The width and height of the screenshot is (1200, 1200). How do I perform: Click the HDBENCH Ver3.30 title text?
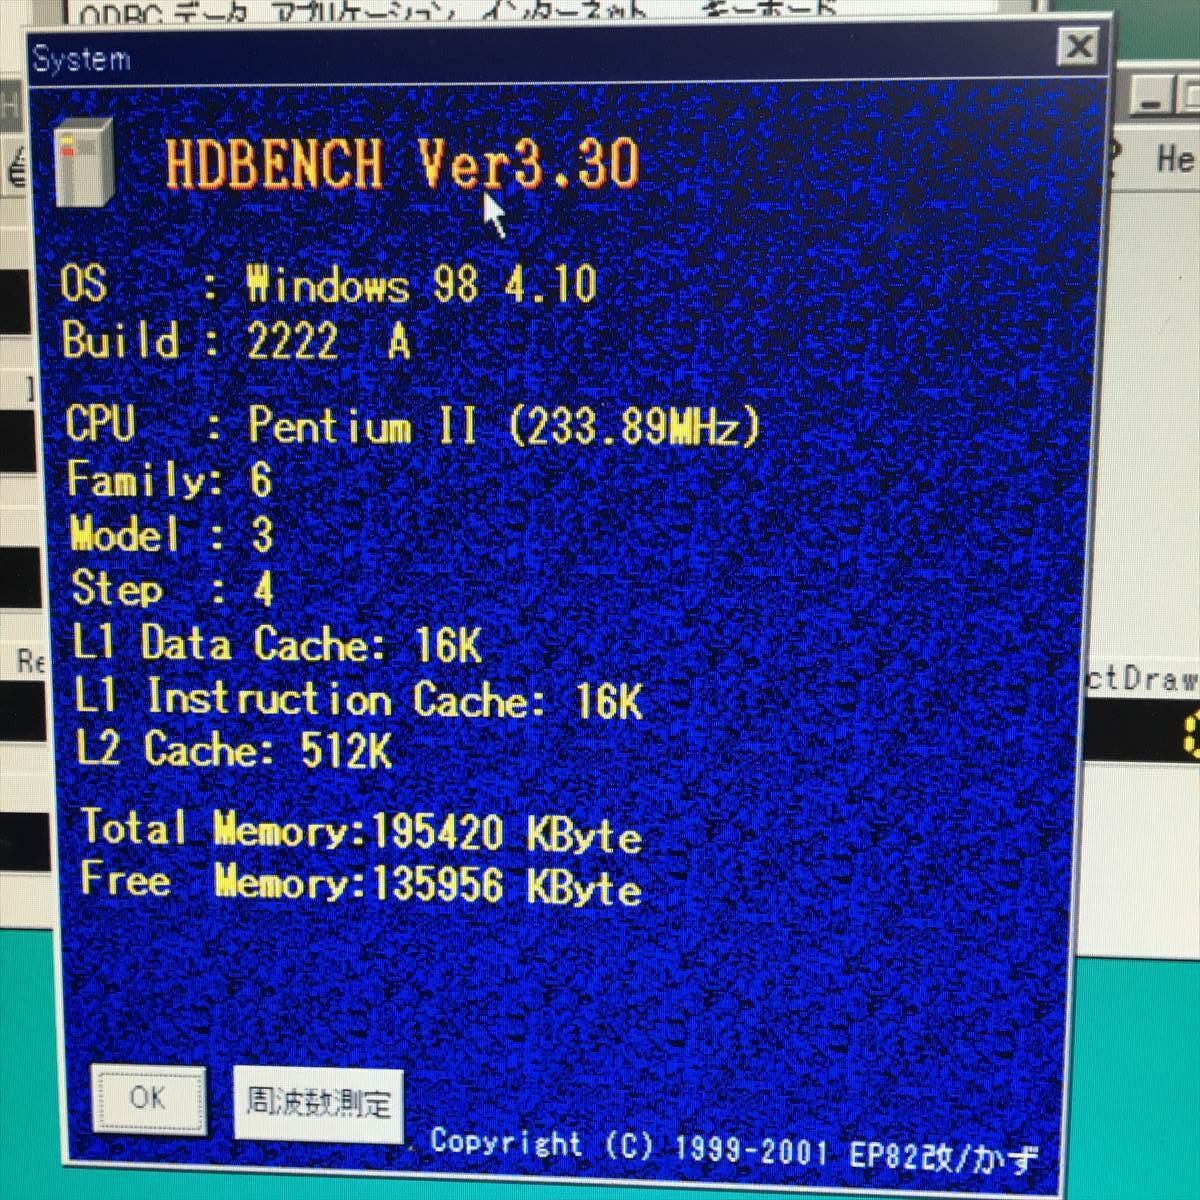[x=402, y=163]
